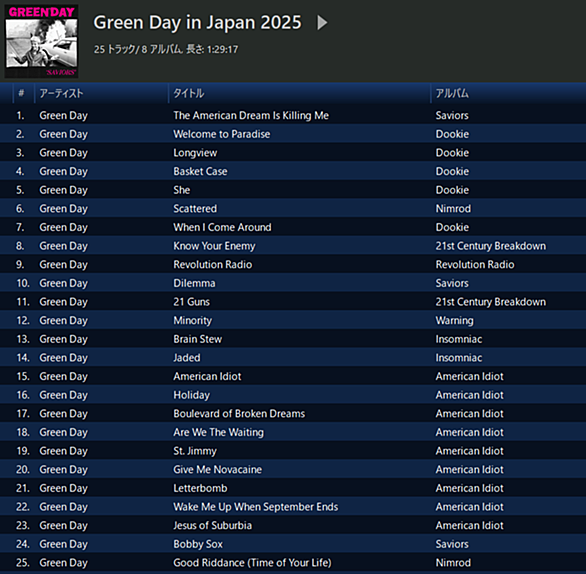Sort by the # column header

pyautogui.click(x=21, y=93)
